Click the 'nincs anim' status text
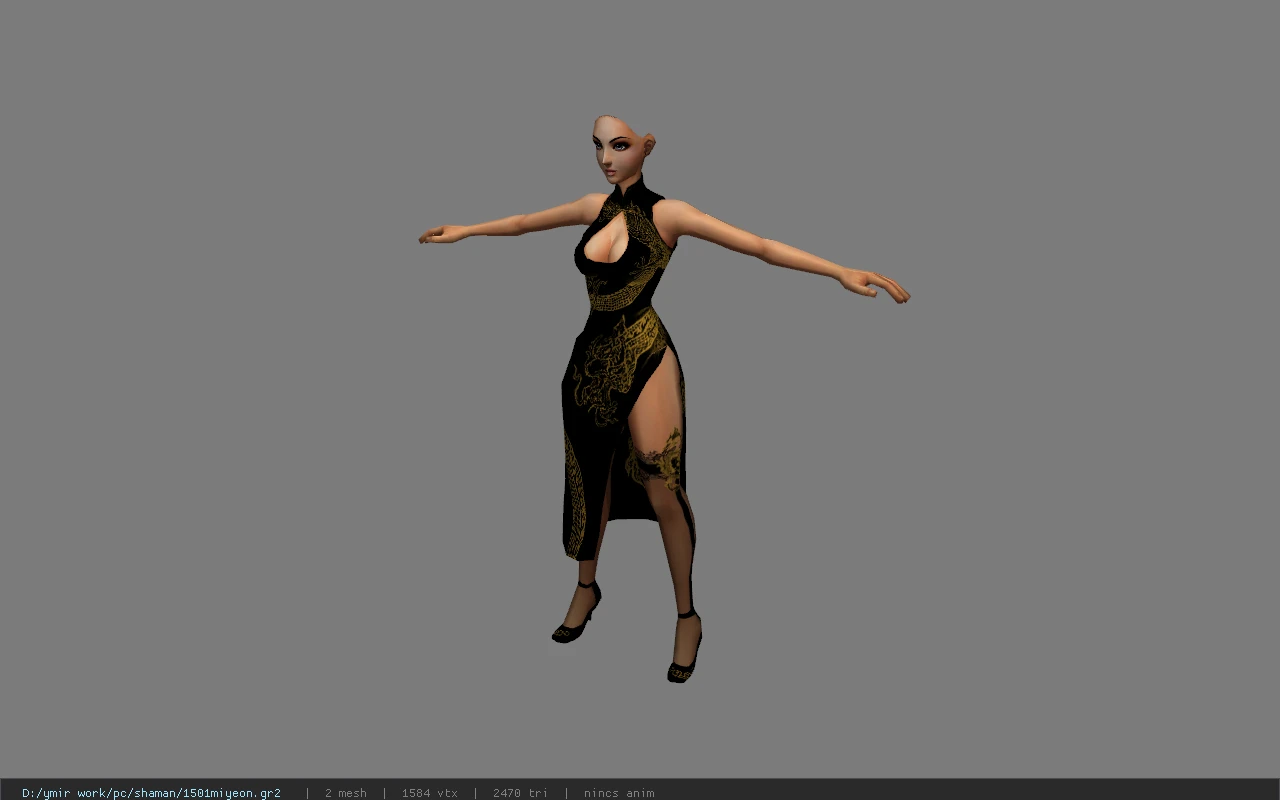The width and height of the screenshot is (1280, 800). tap(619, 793)
